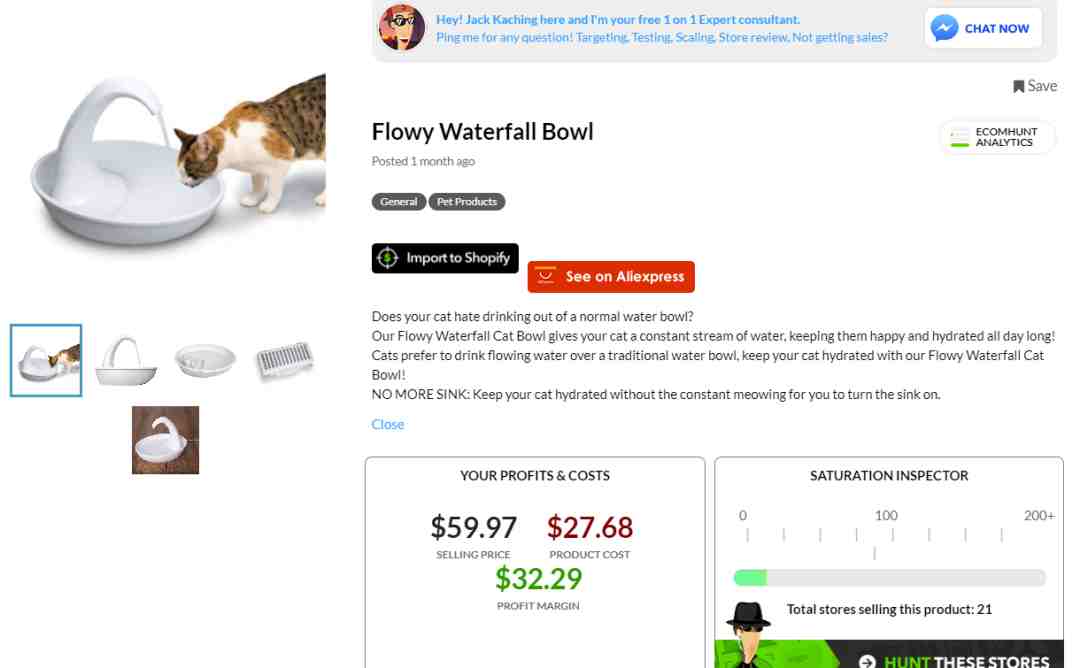The width and height of the screenshot is (1080, 668).
Task: Click the Save bookmark icon
Action: pyautogui.click(x=1018, y=86)
